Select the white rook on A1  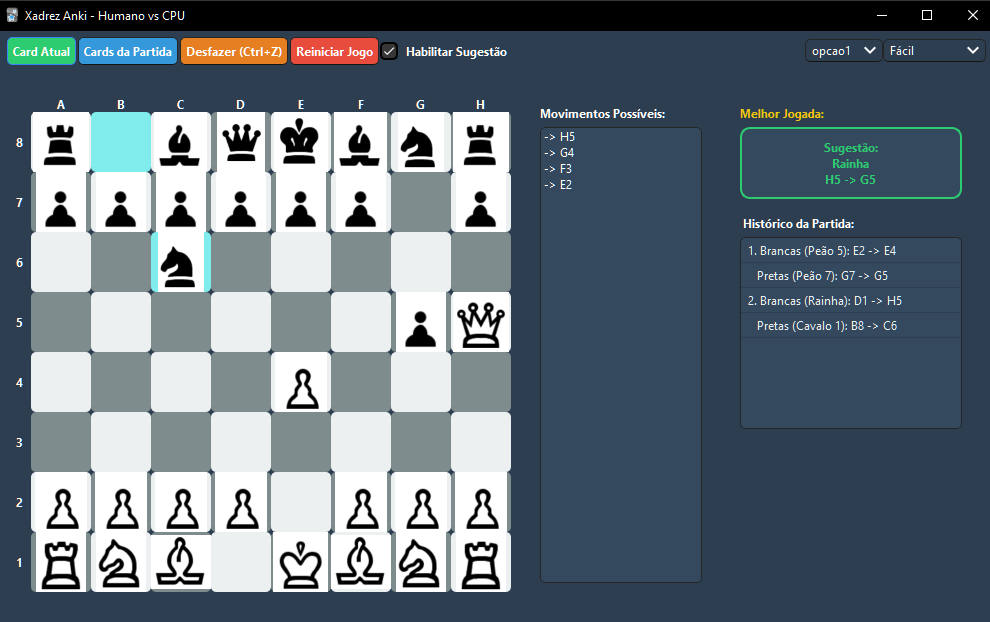(61, 562)
